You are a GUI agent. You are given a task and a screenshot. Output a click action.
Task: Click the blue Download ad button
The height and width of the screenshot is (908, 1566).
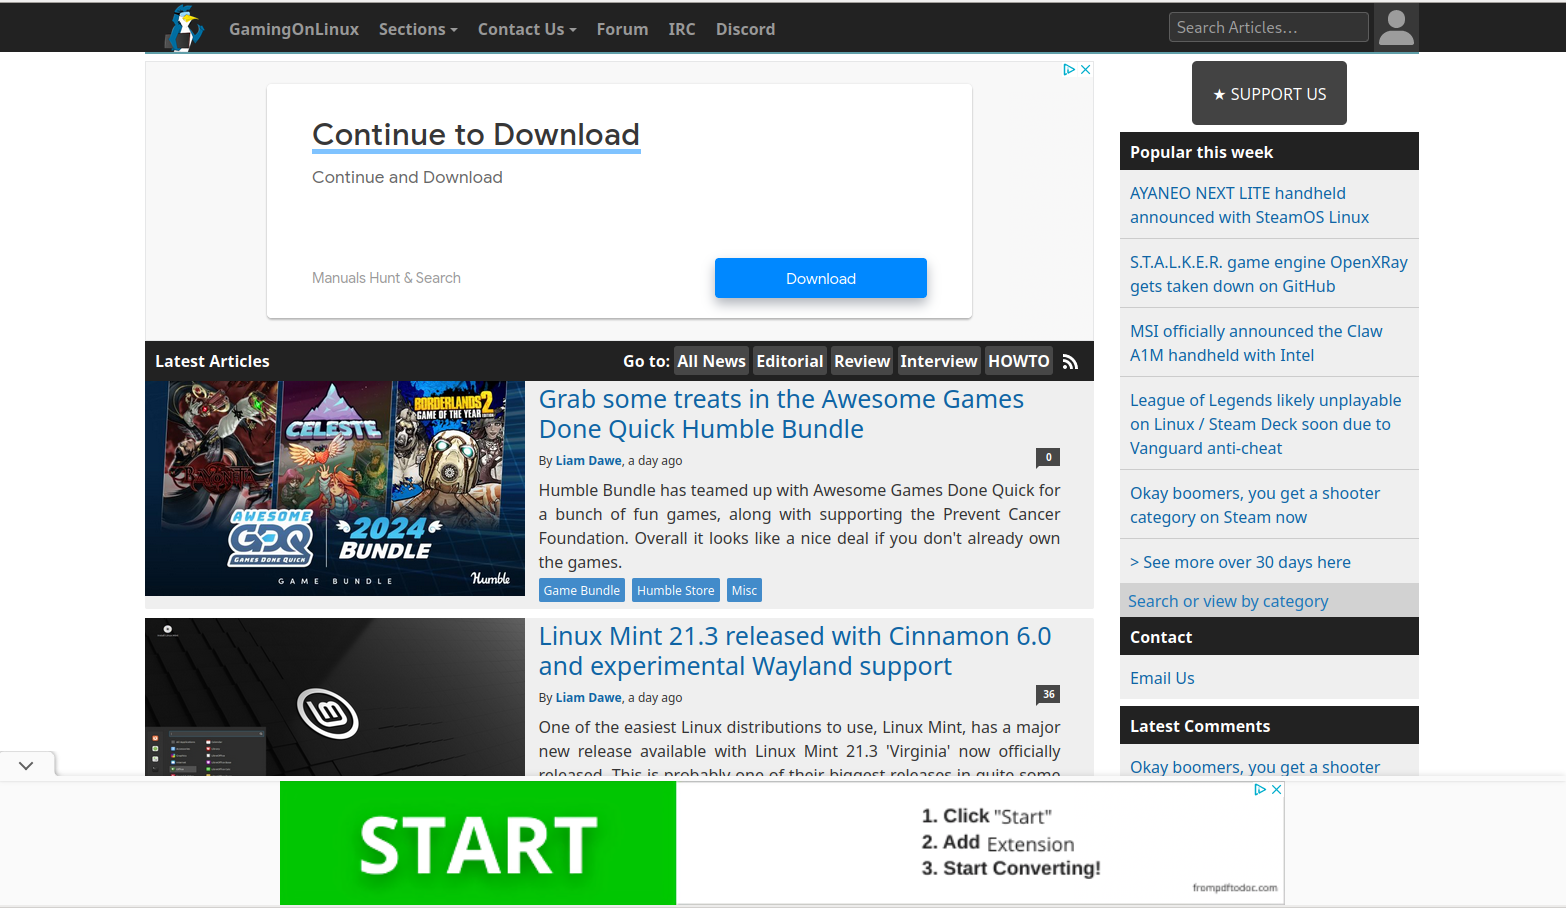(x=821, y=278)
